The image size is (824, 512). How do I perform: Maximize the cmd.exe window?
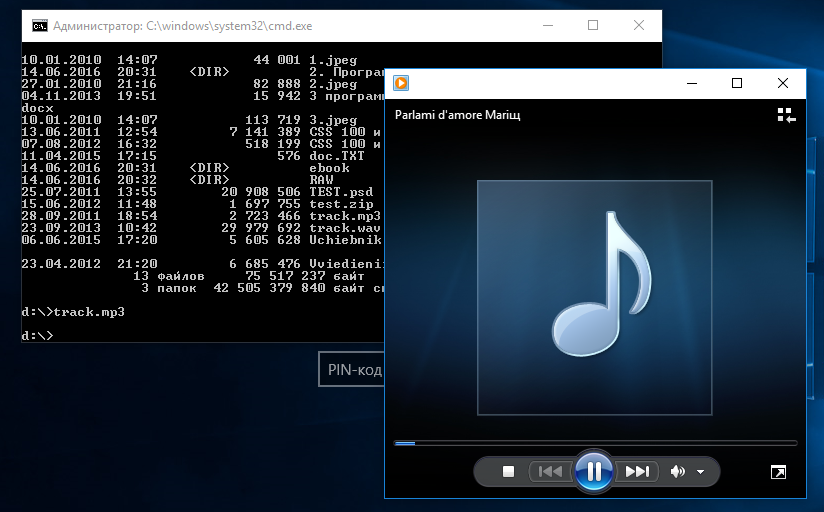(x=593, y=25)
